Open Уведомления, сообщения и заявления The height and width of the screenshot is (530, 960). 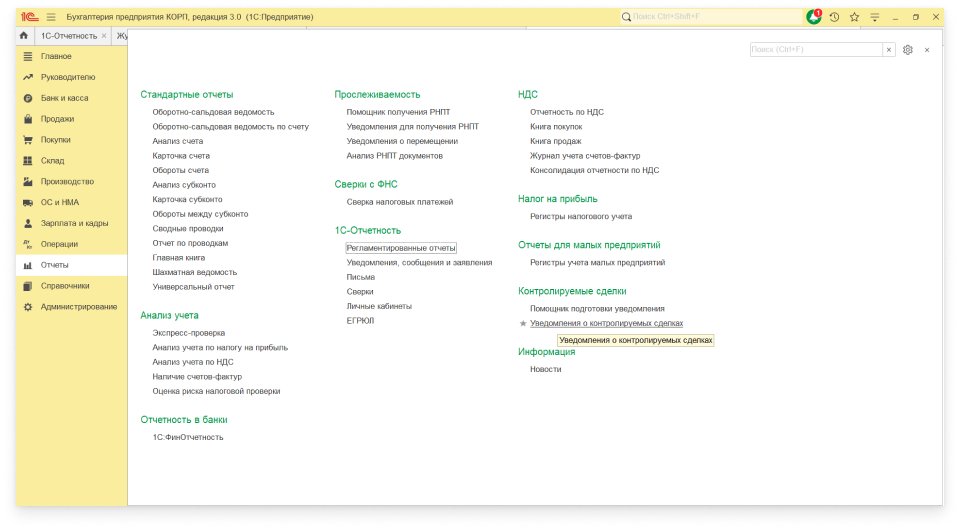(x=419, y=263)
